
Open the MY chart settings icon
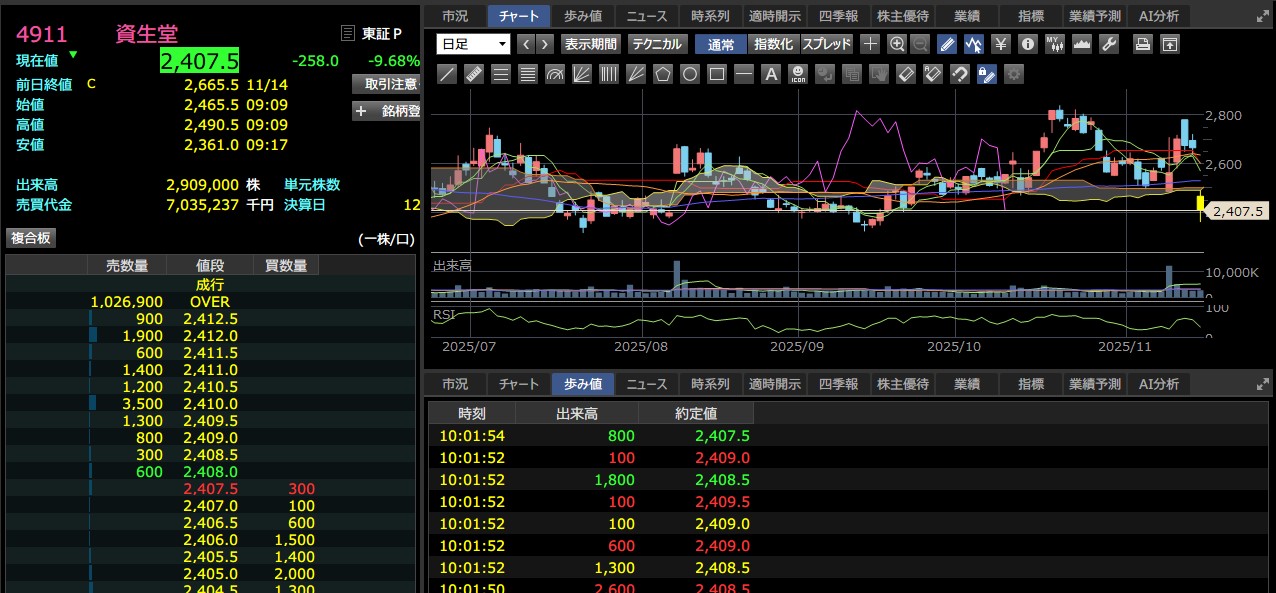pyautogui.click(x=1055, y=44)
